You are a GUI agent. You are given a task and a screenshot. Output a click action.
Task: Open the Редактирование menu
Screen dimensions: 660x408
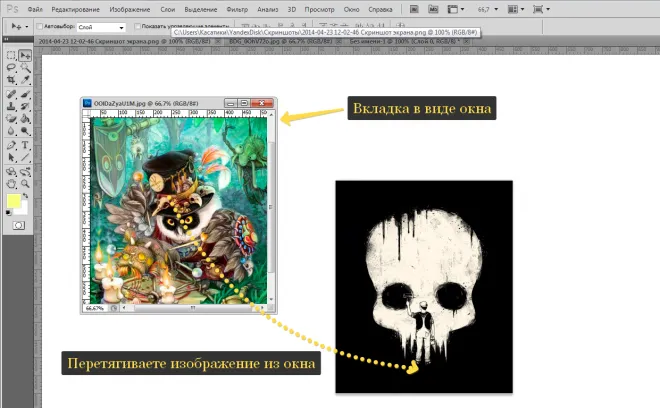[x=75, y=9]
